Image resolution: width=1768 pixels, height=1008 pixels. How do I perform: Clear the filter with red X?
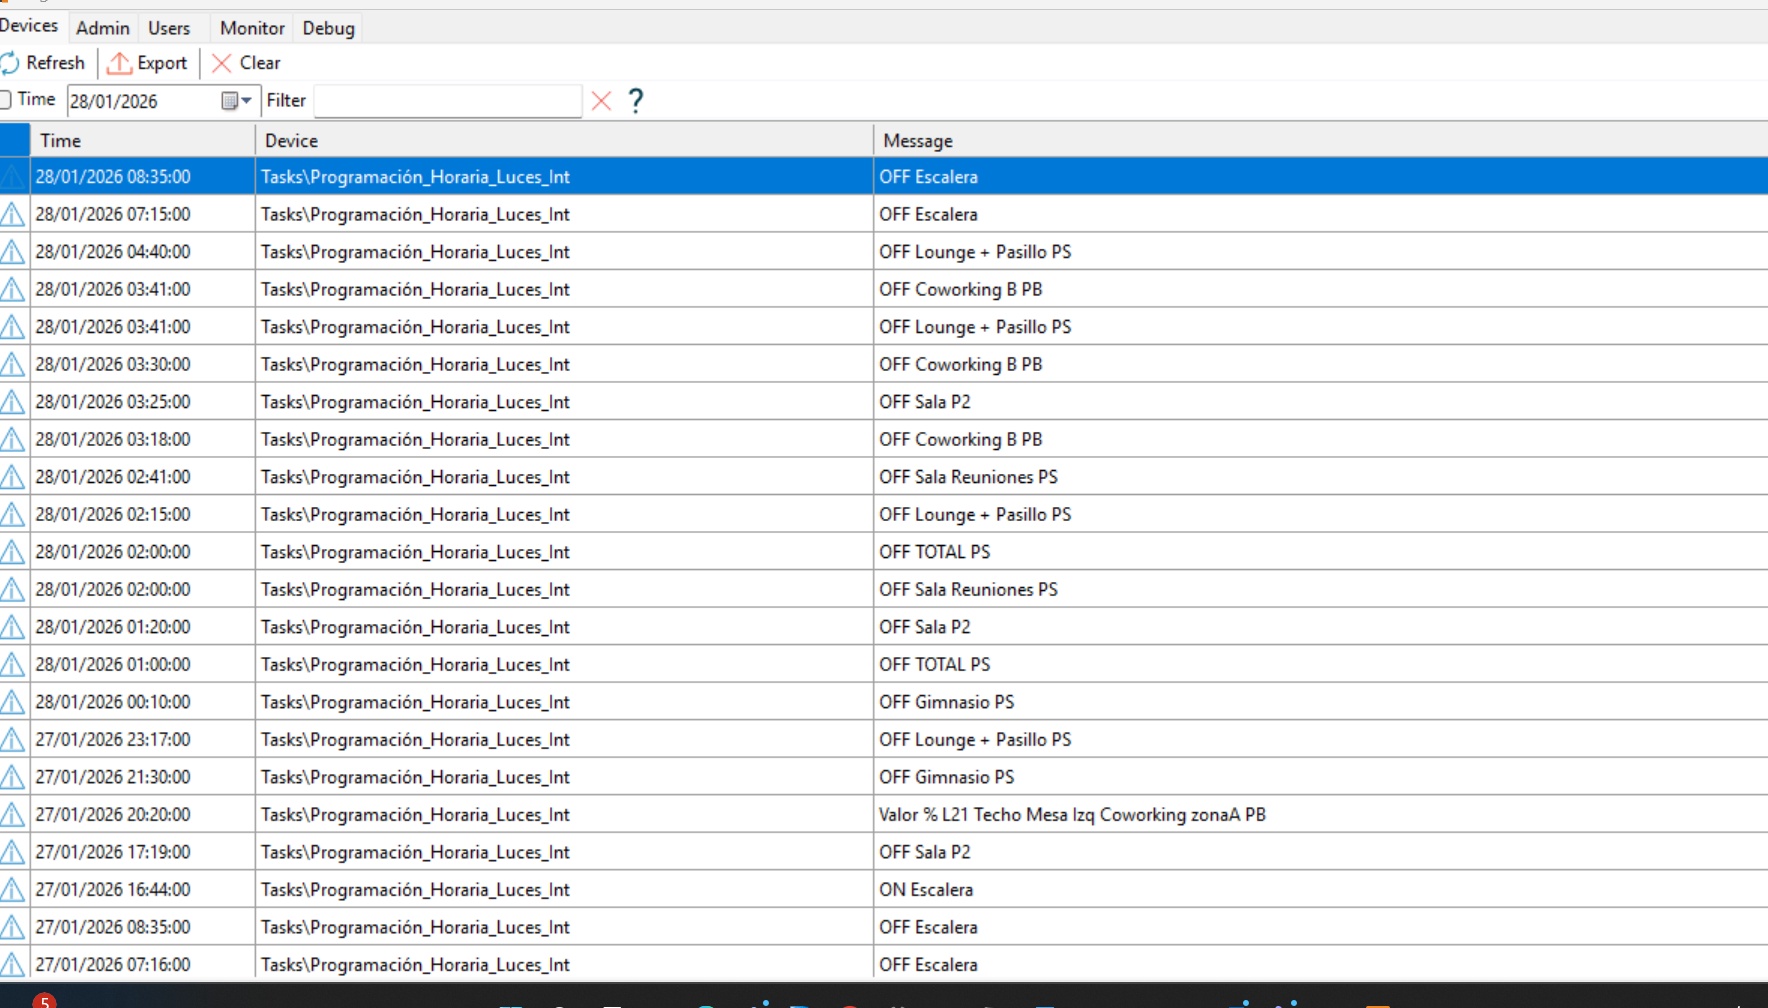[x=601, y=101]
